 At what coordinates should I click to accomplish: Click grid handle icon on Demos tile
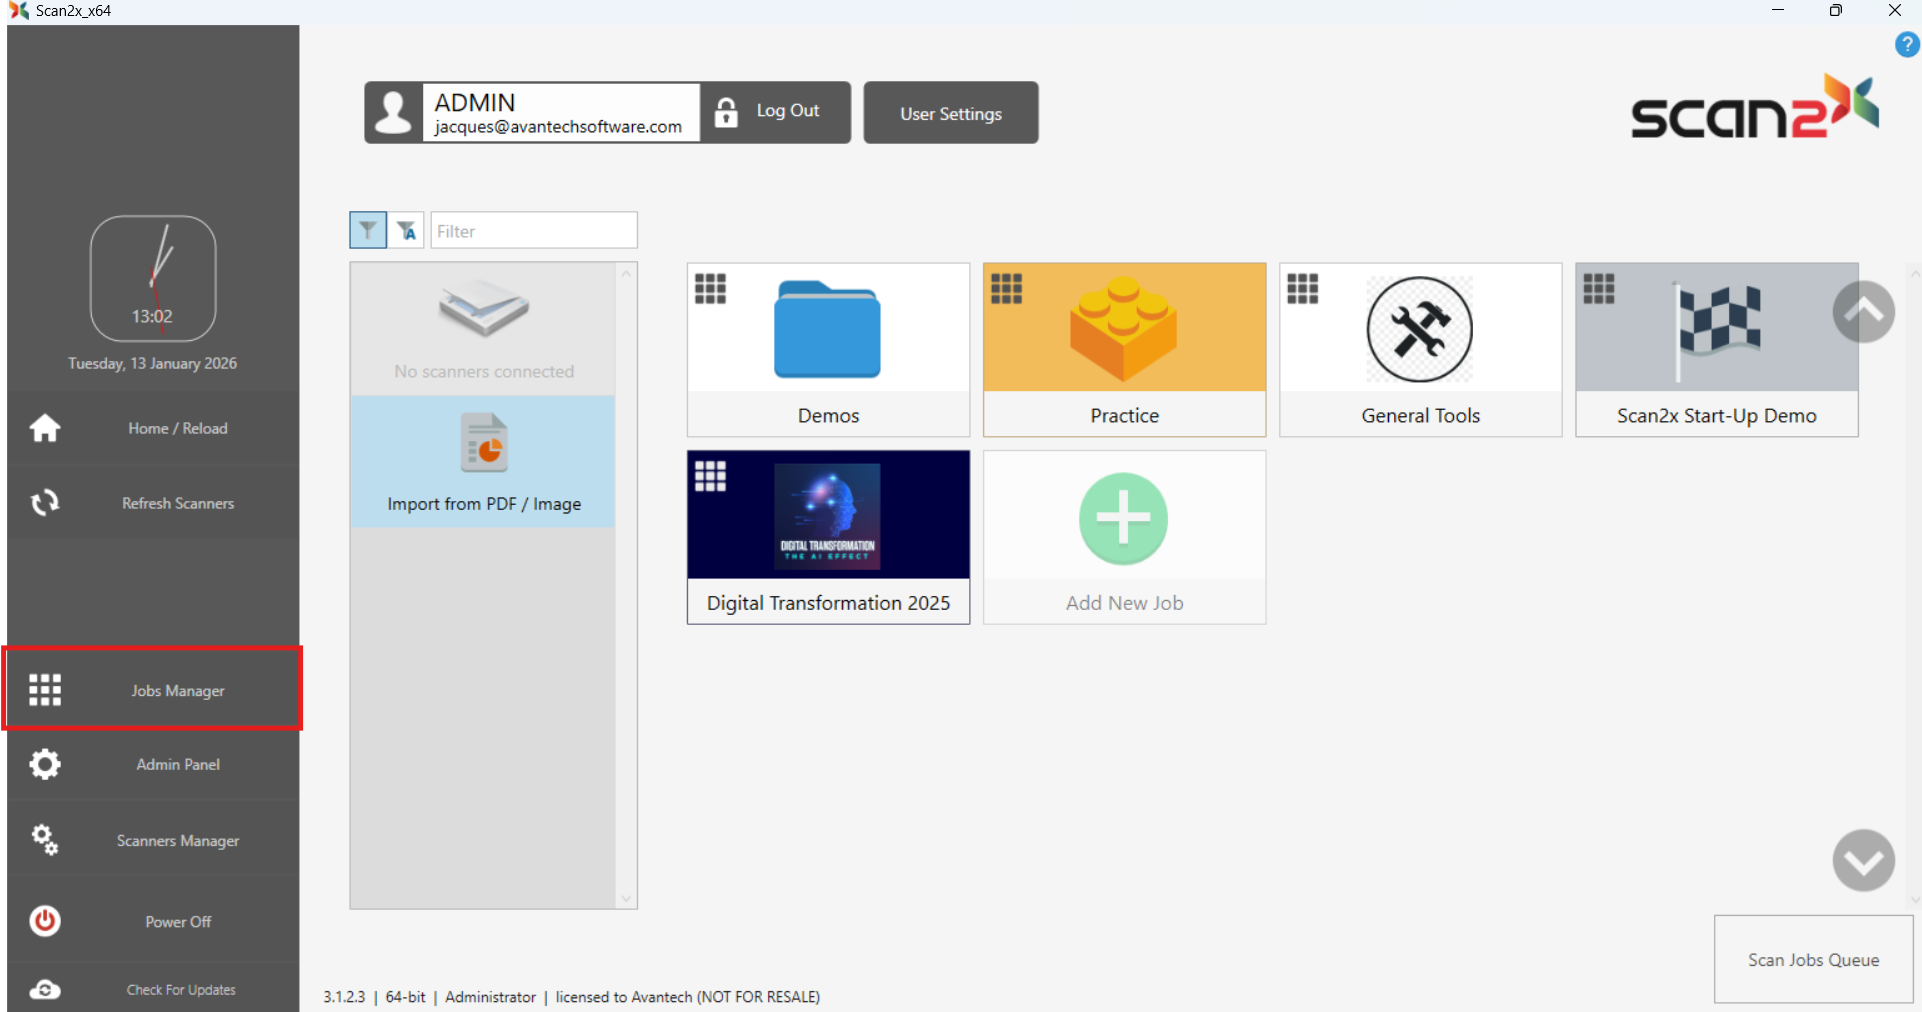(x=710, y=289)
